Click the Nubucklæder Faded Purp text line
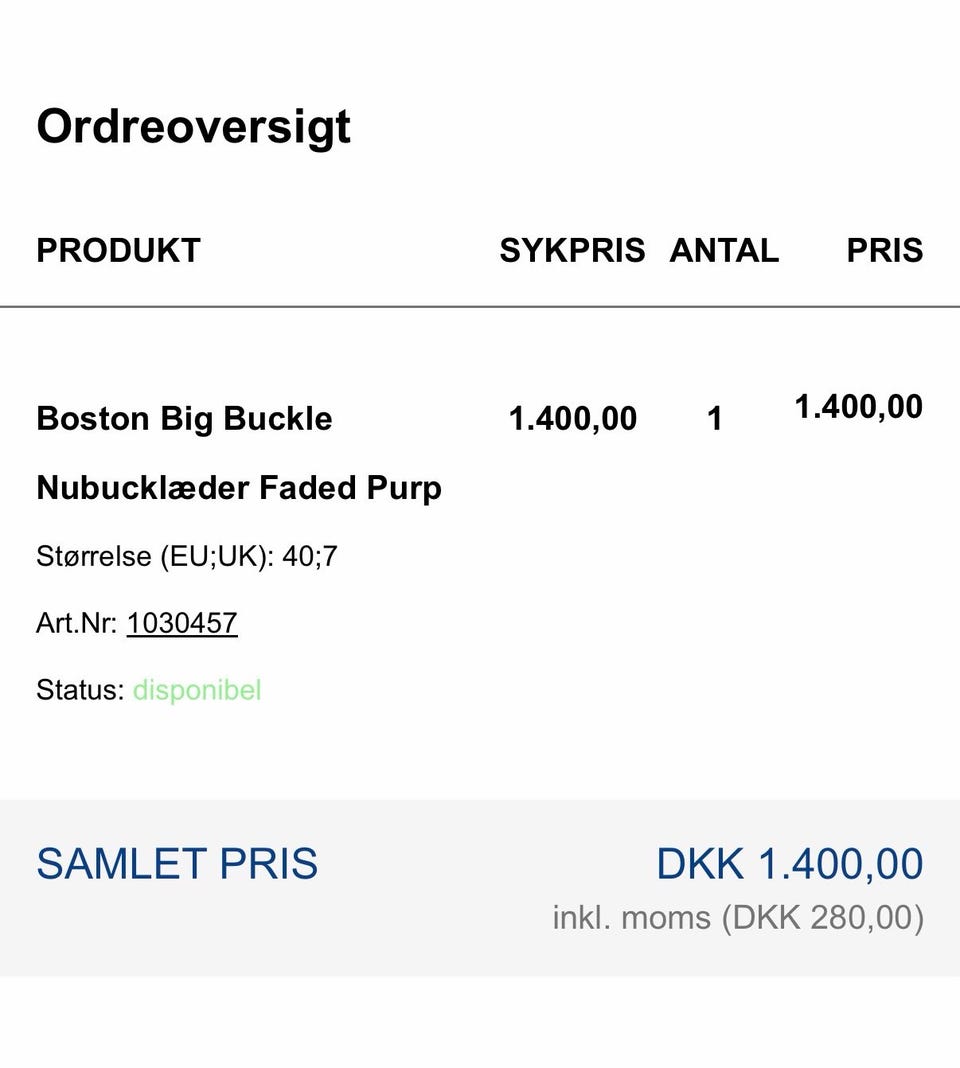The image size is (960, 1068). (x=239, y=488)
